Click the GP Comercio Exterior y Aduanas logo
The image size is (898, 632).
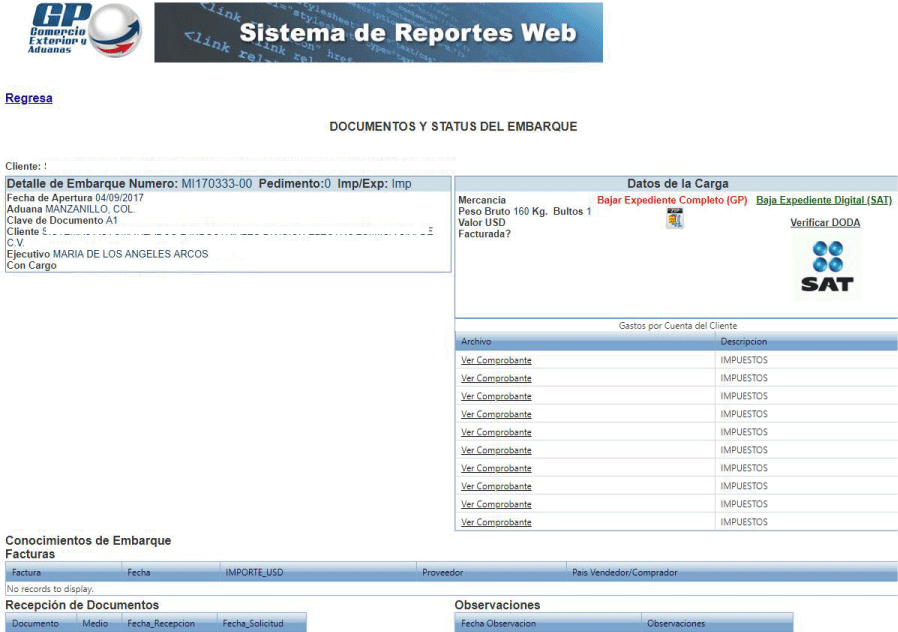click(85, 30)
